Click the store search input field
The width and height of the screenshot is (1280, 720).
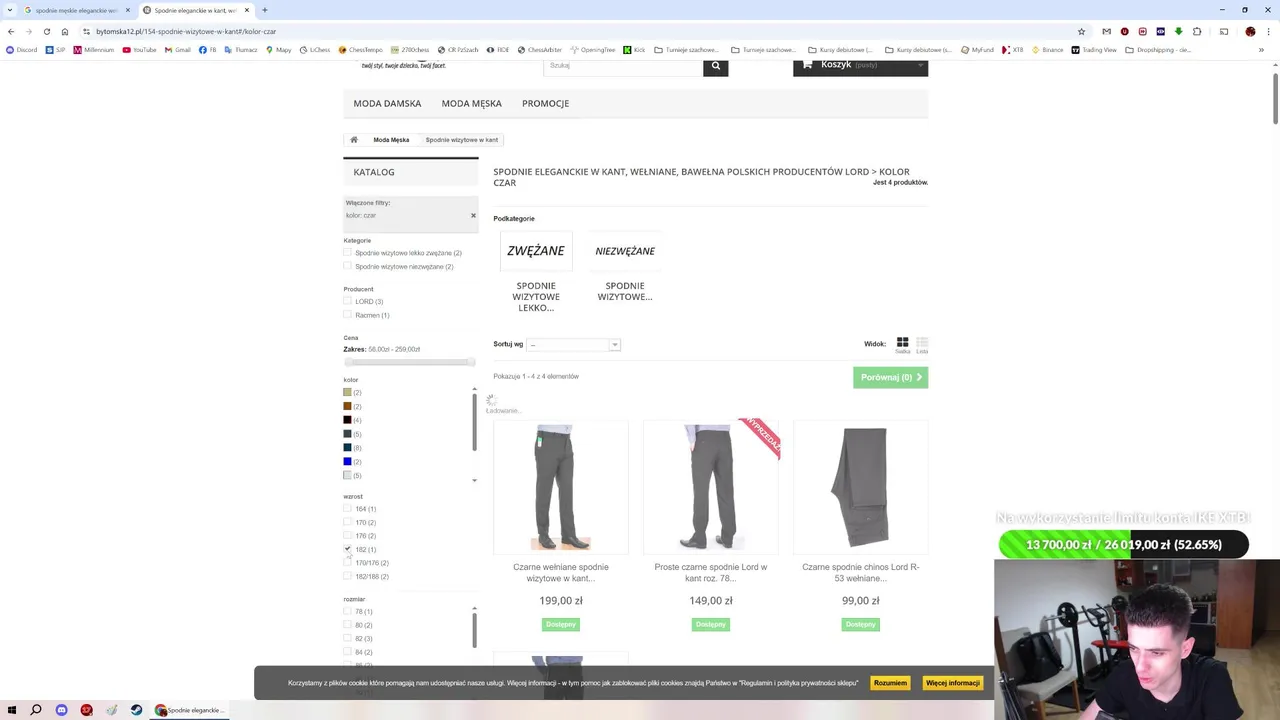[x=623, y=66]
